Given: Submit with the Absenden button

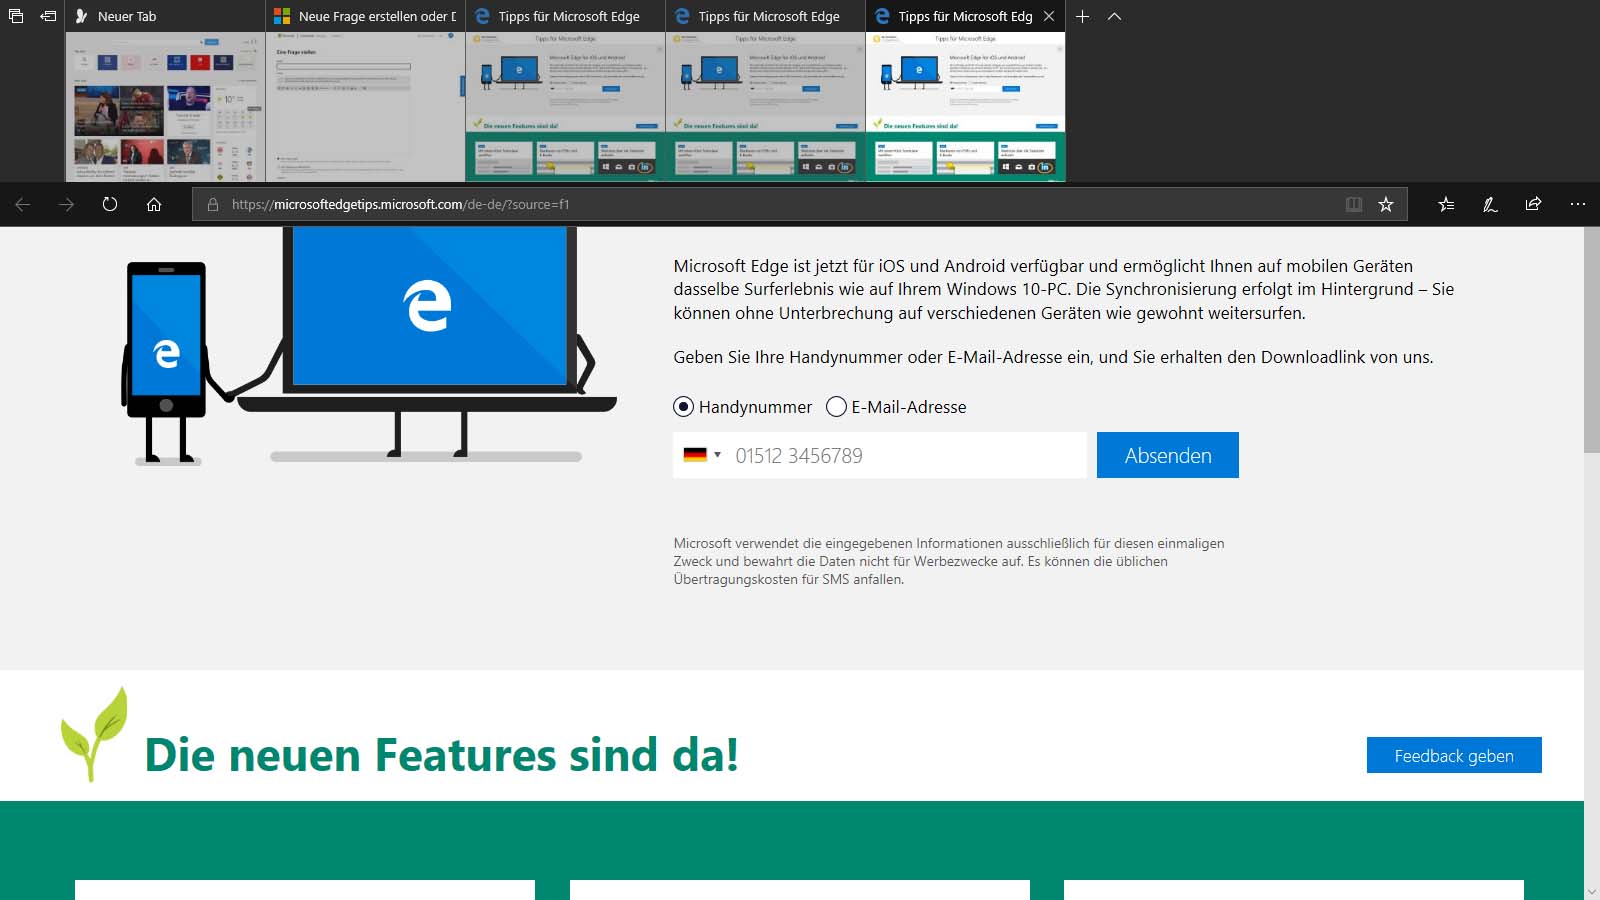Looking at the screenshot, I should click(x=1168, y=455).
